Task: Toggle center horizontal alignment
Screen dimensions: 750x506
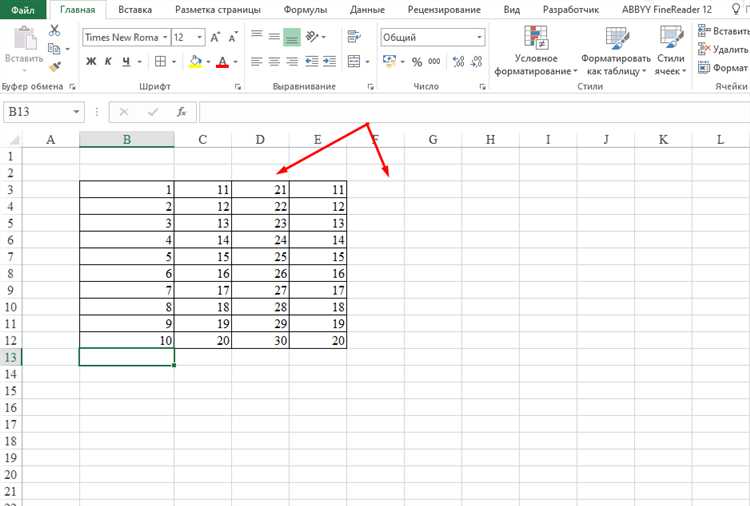Action: coord(274,62)
